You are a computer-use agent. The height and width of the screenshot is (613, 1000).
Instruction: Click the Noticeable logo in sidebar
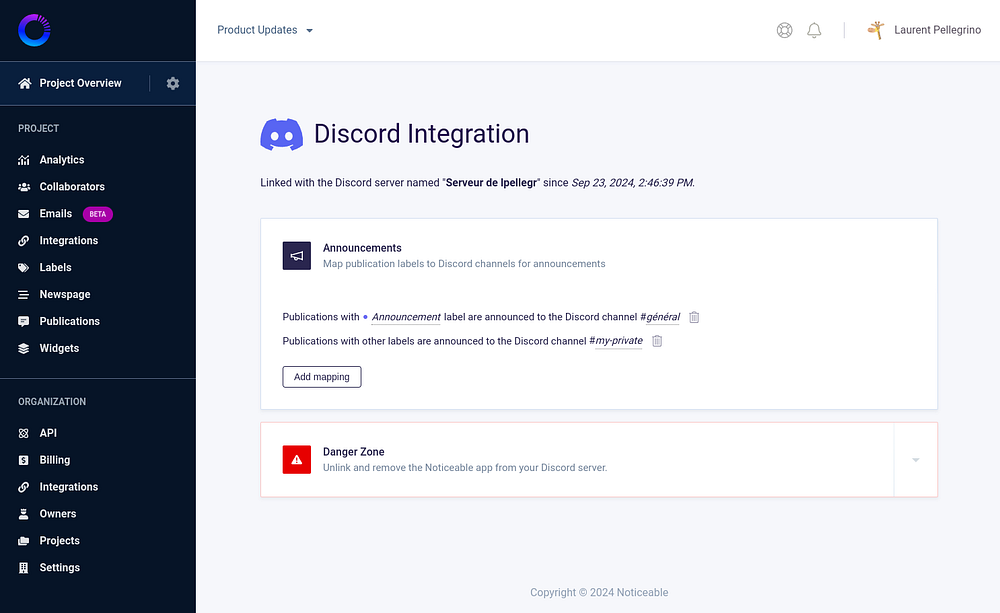pos(34,30)
